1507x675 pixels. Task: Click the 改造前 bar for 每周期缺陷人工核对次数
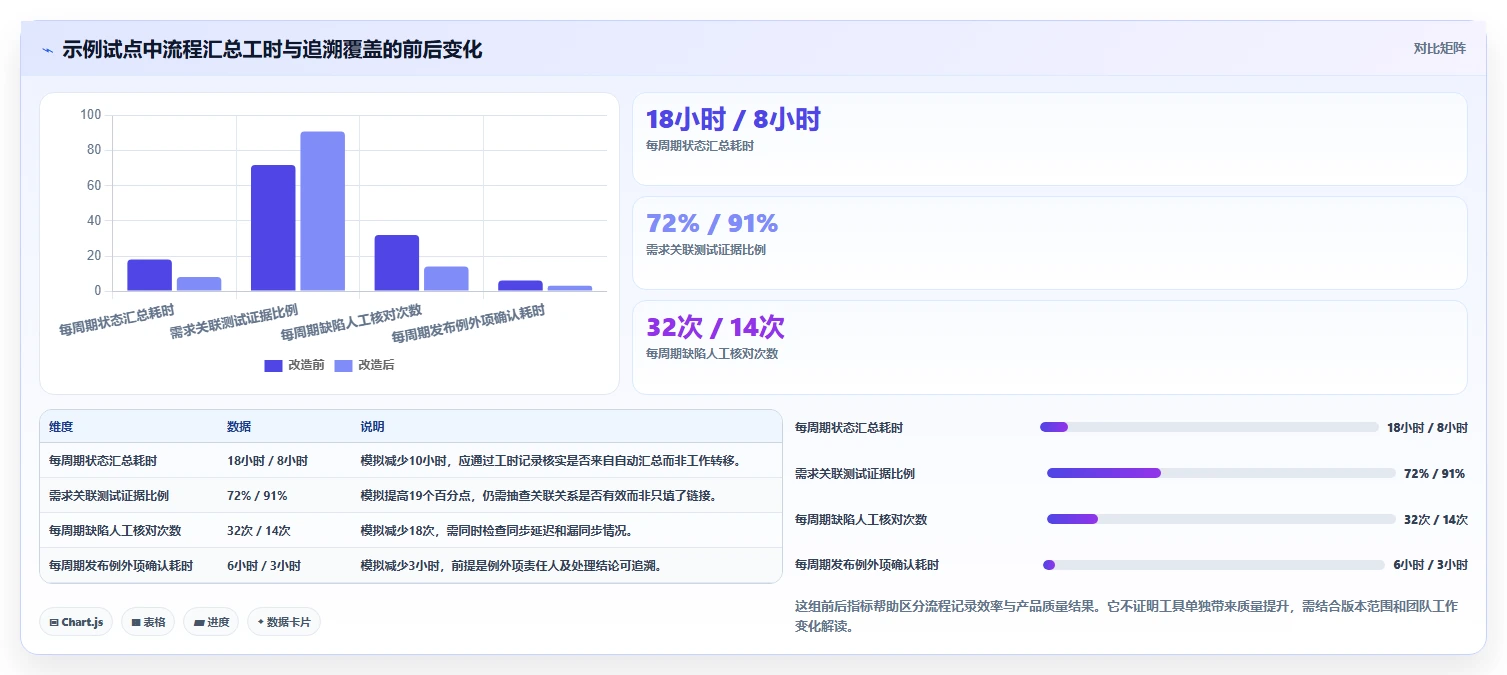(x=397, y=263)
